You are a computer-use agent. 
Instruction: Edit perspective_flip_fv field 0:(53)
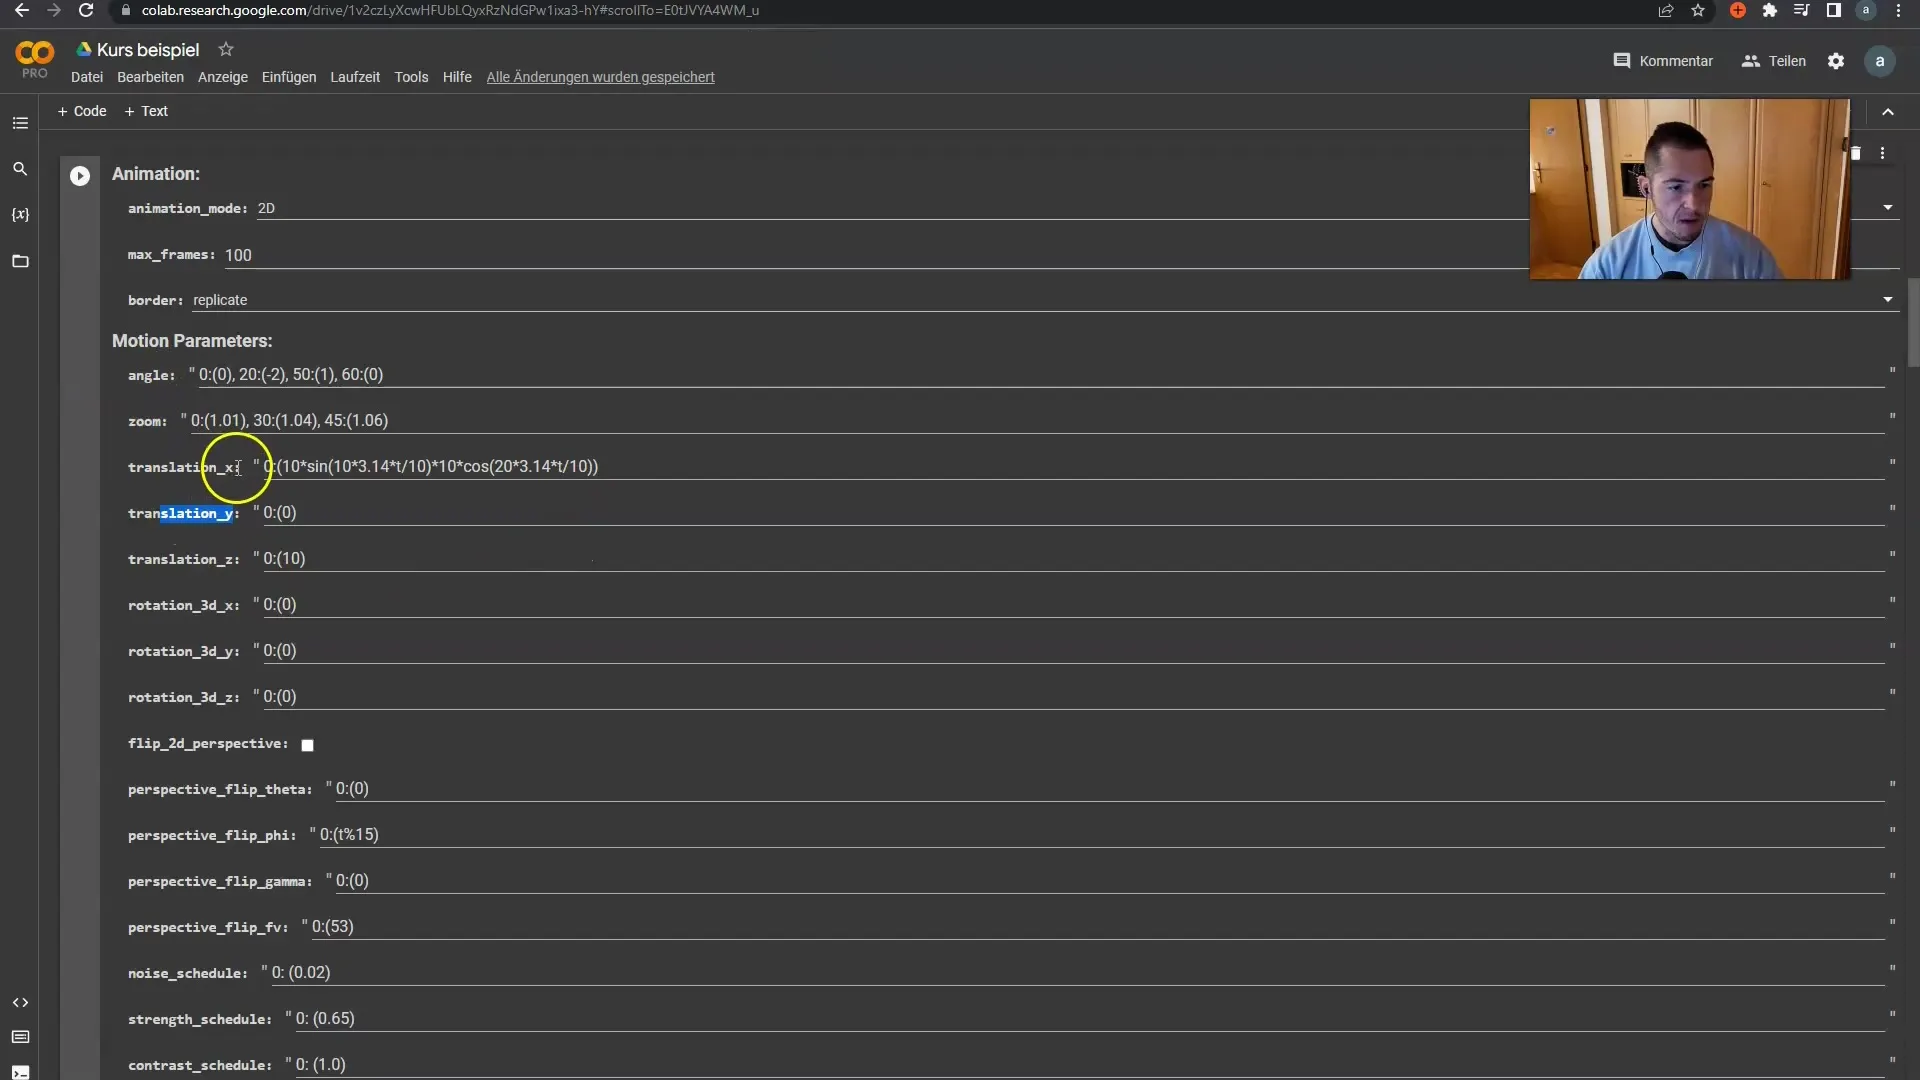pyautogui.click(x=1098, y=927)
